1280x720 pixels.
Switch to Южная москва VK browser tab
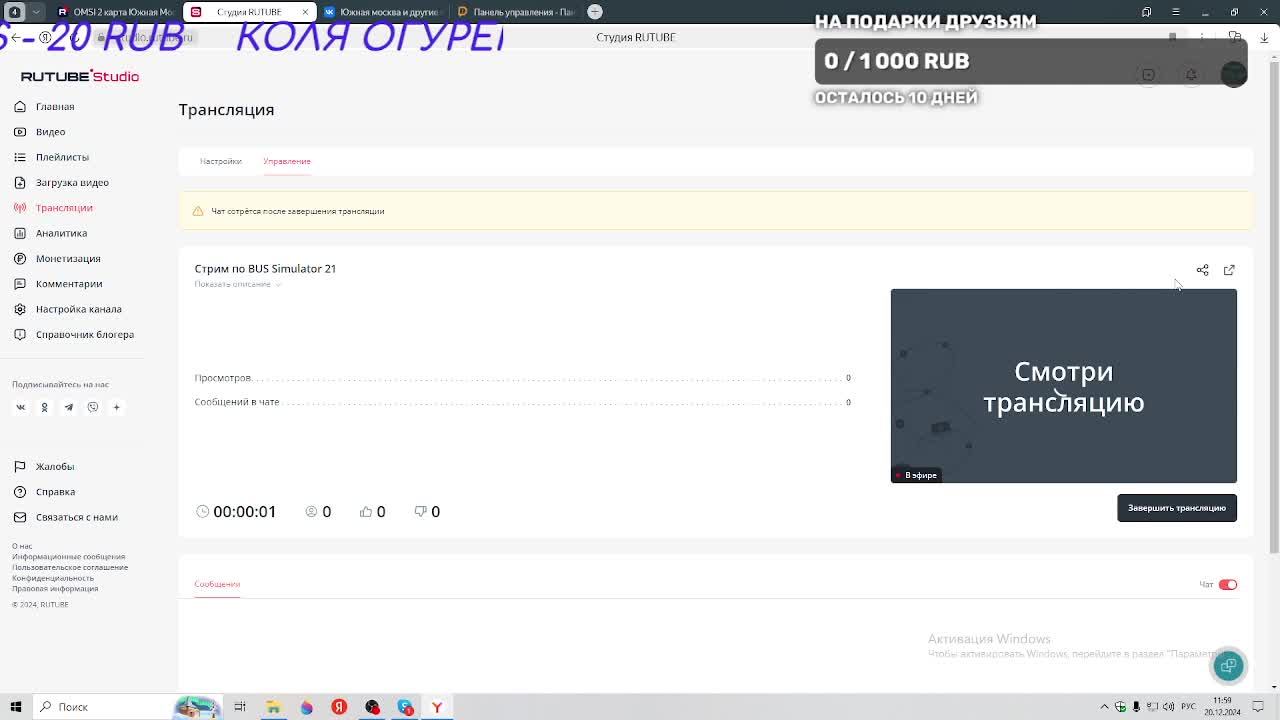pyautogui.click(x=381, y=12)
